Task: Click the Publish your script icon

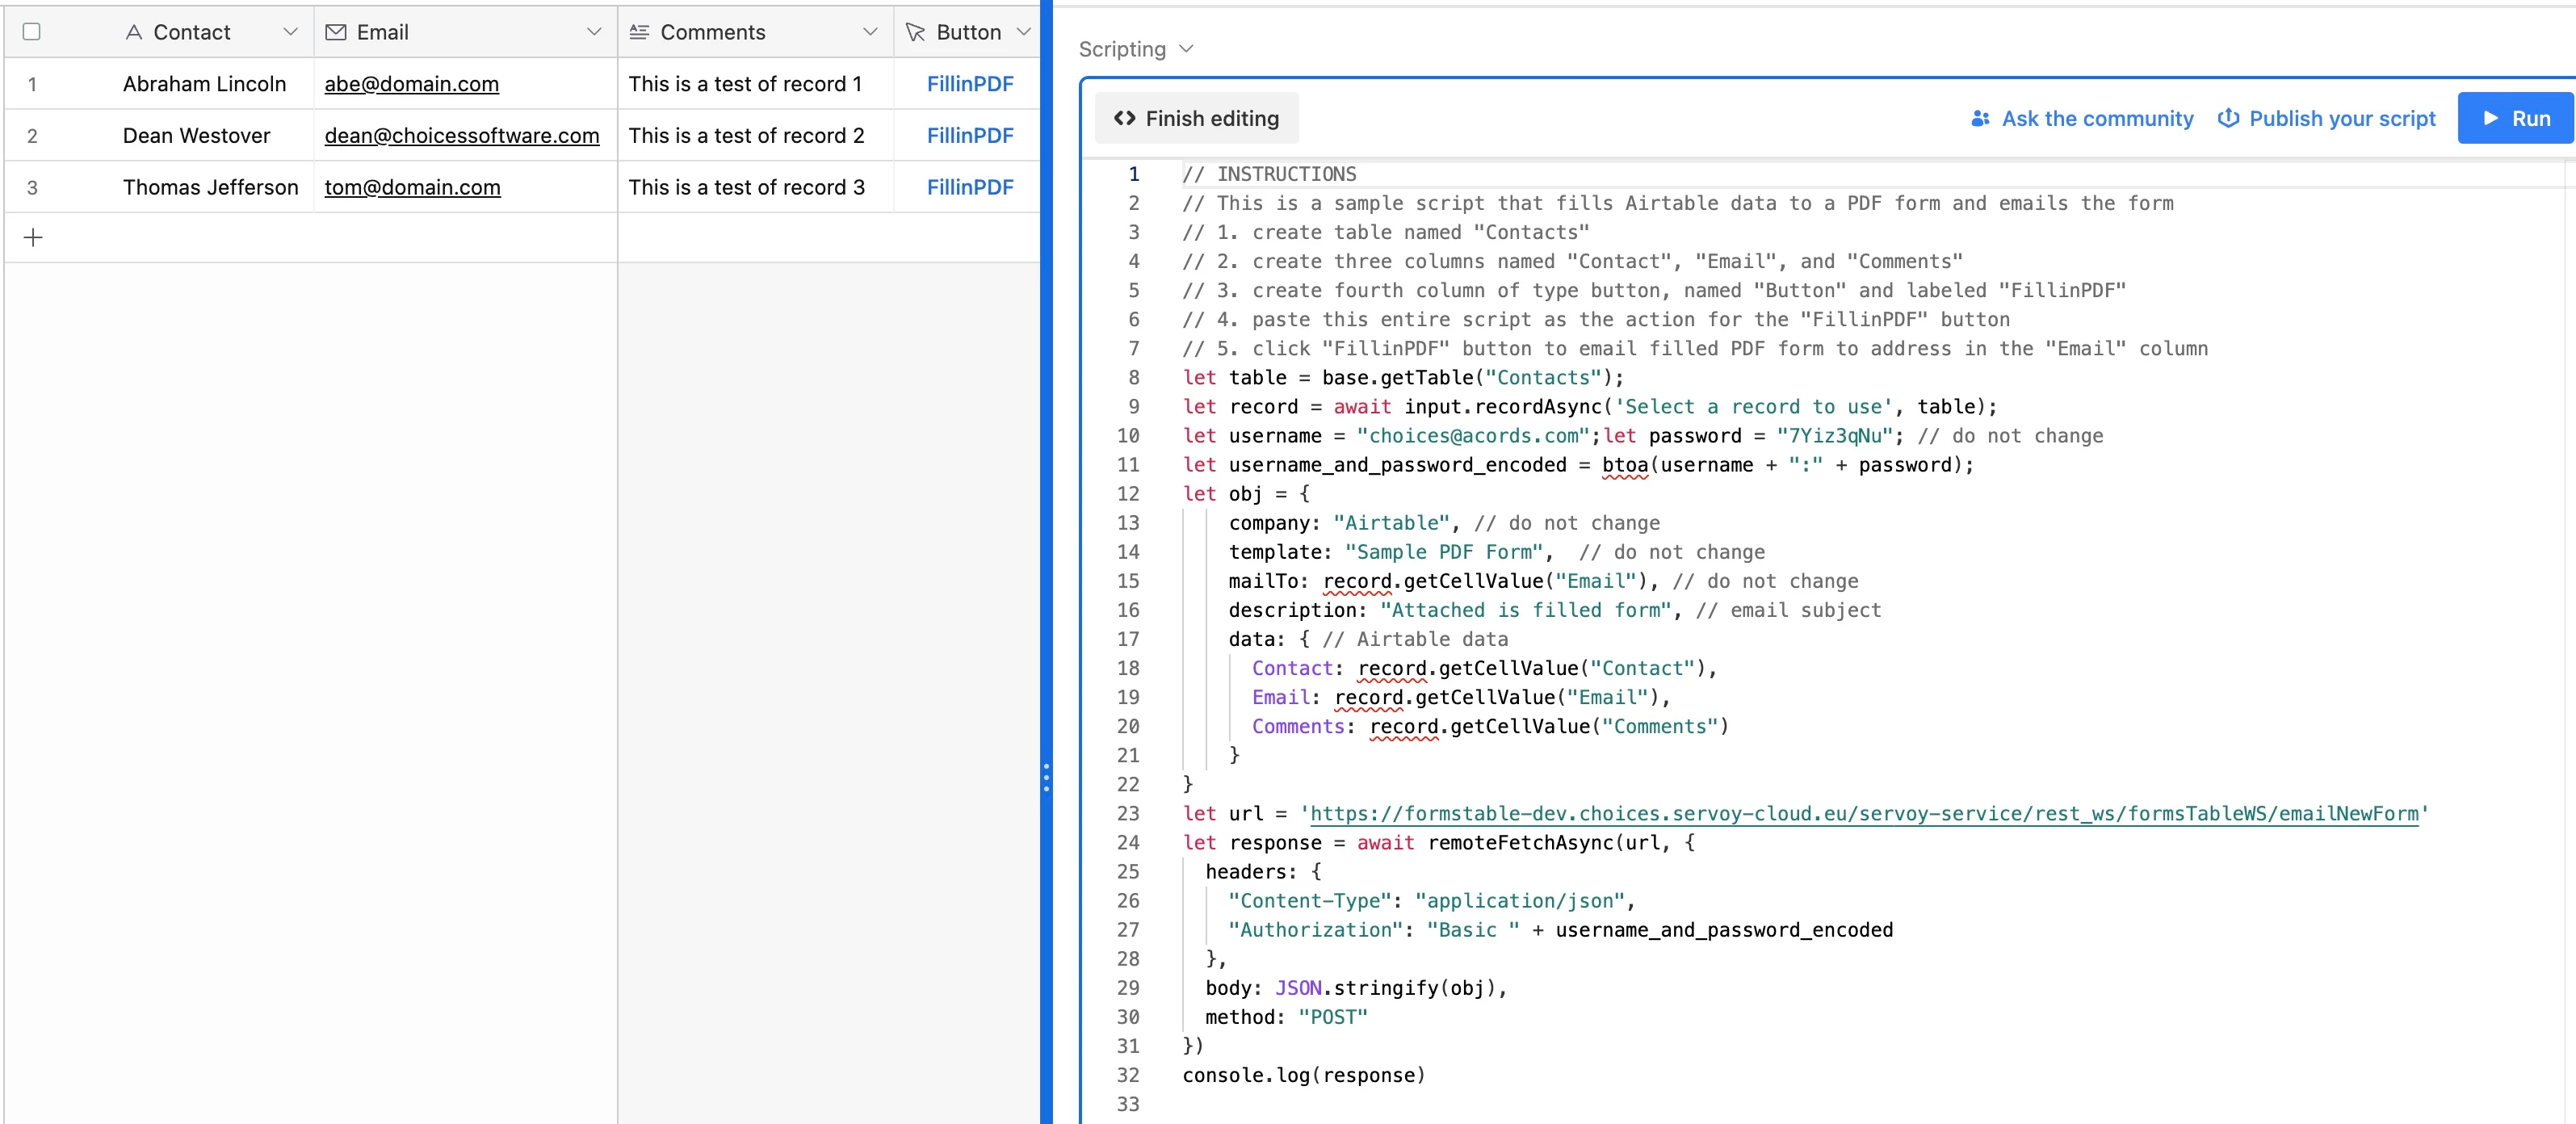Action: pyautogui.click(x=2228, y=118)
